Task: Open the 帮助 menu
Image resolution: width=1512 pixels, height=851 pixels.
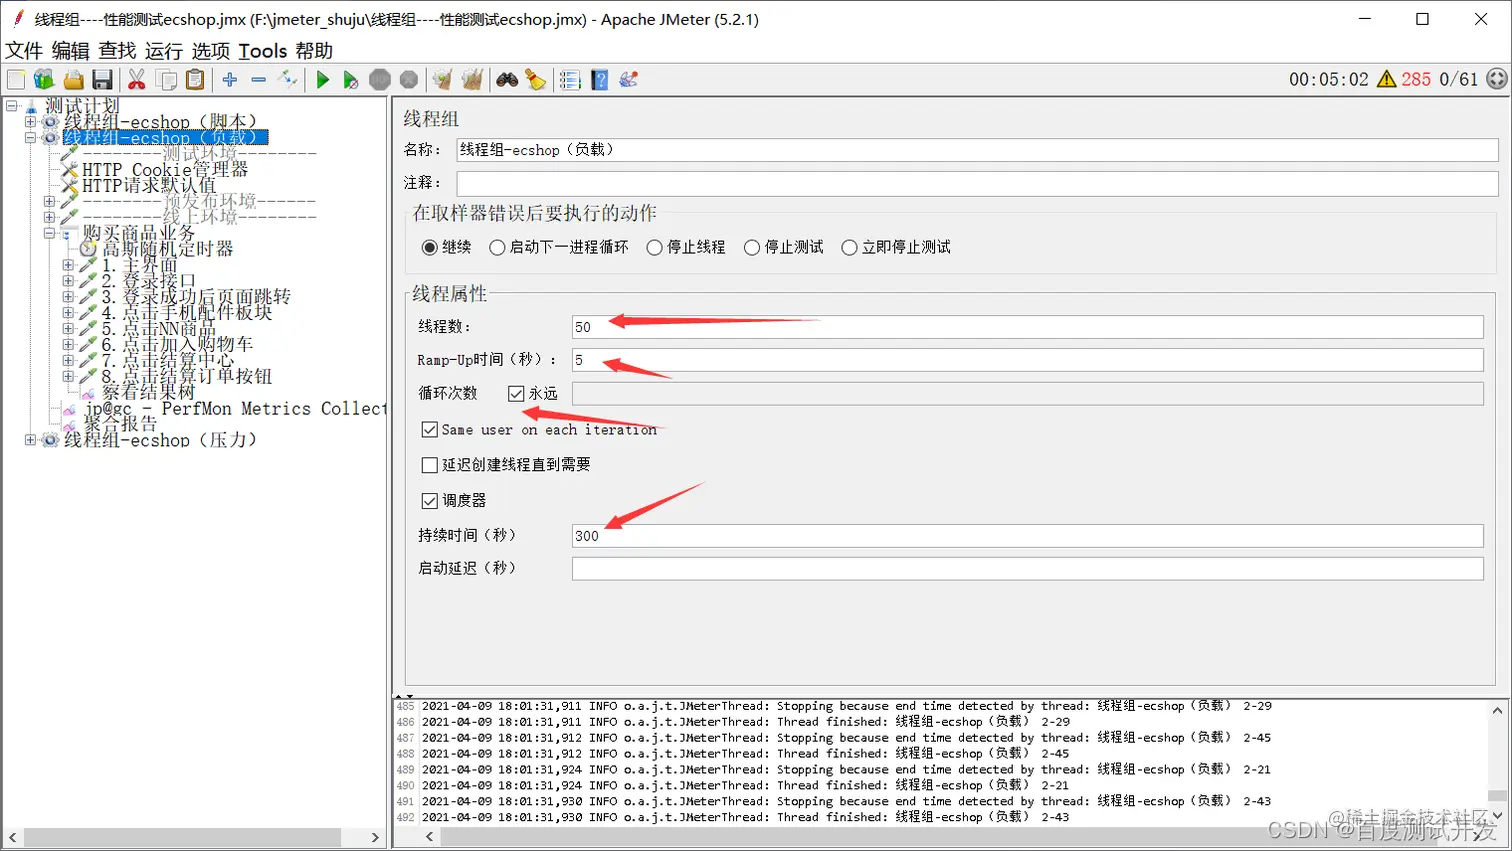Action: pos(314,51)
